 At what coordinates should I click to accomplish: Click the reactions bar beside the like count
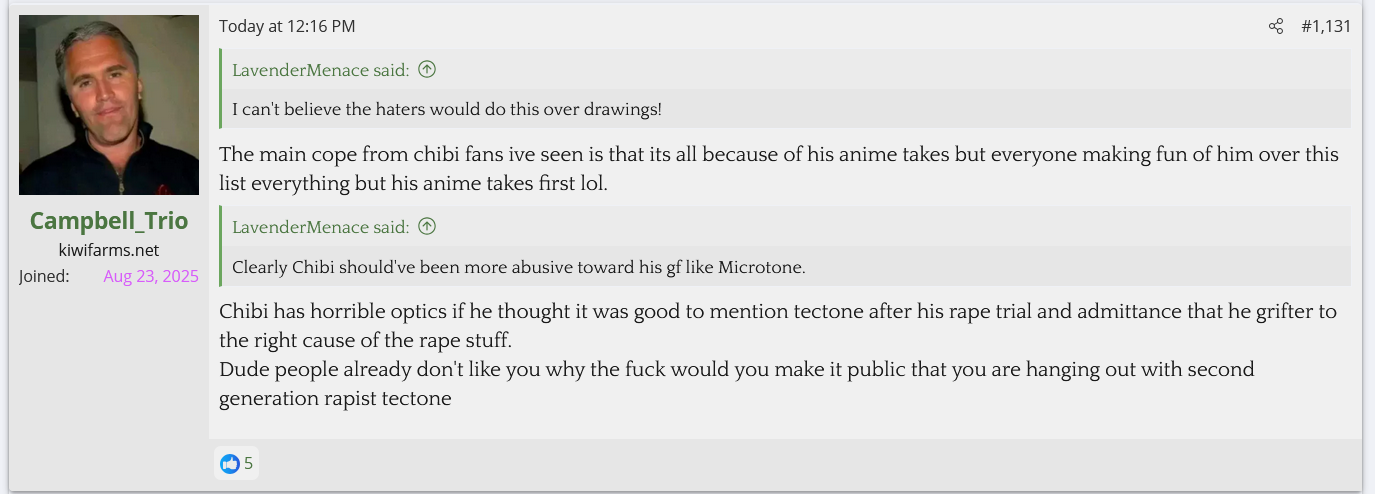click(x=800, y=464)
